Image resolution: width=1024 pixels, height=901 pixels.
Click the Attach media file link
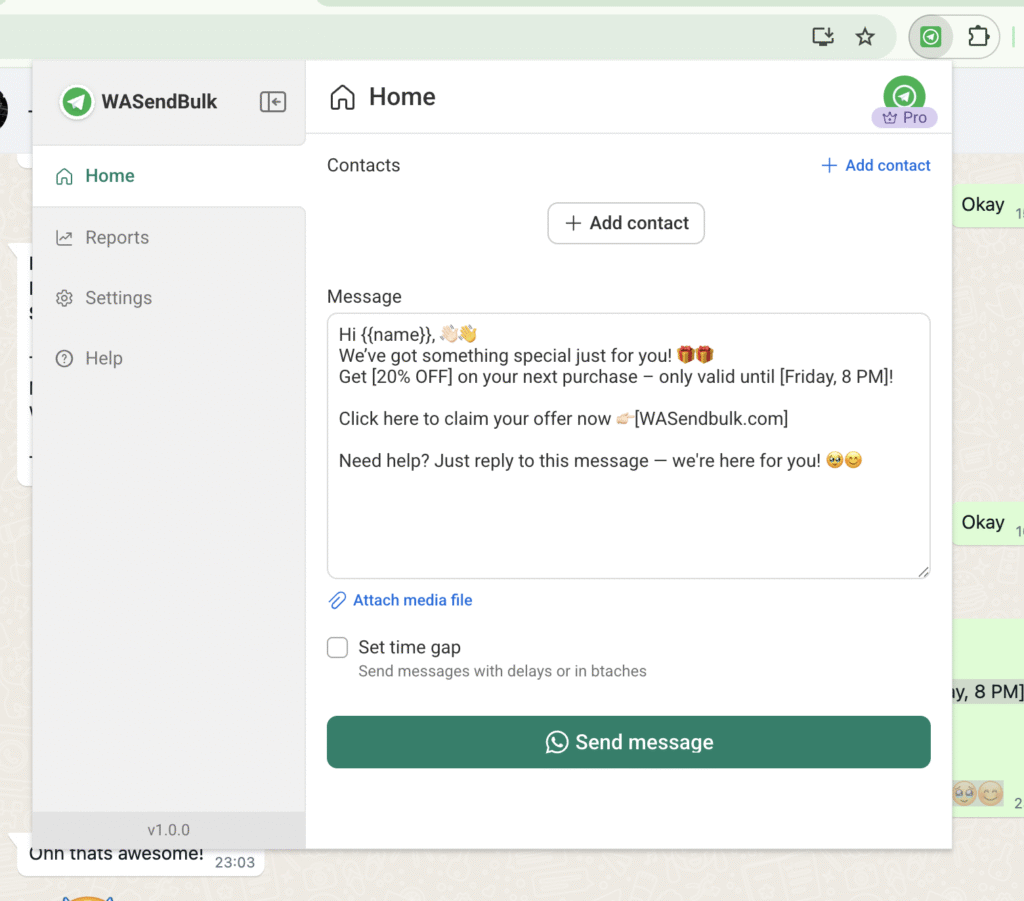[400, 600]
